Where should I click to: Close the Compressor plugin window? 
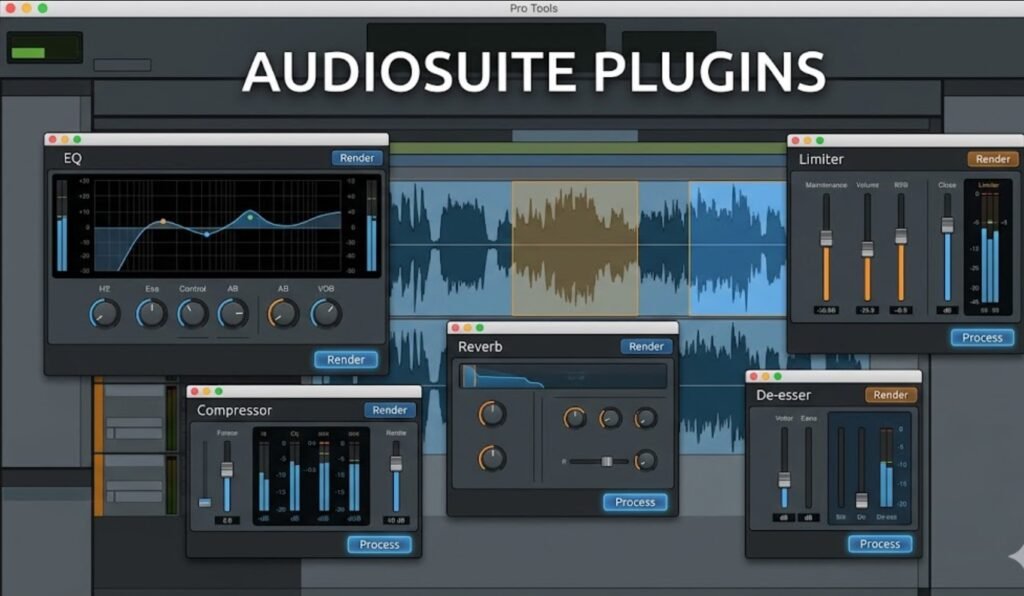click(194, 391)
